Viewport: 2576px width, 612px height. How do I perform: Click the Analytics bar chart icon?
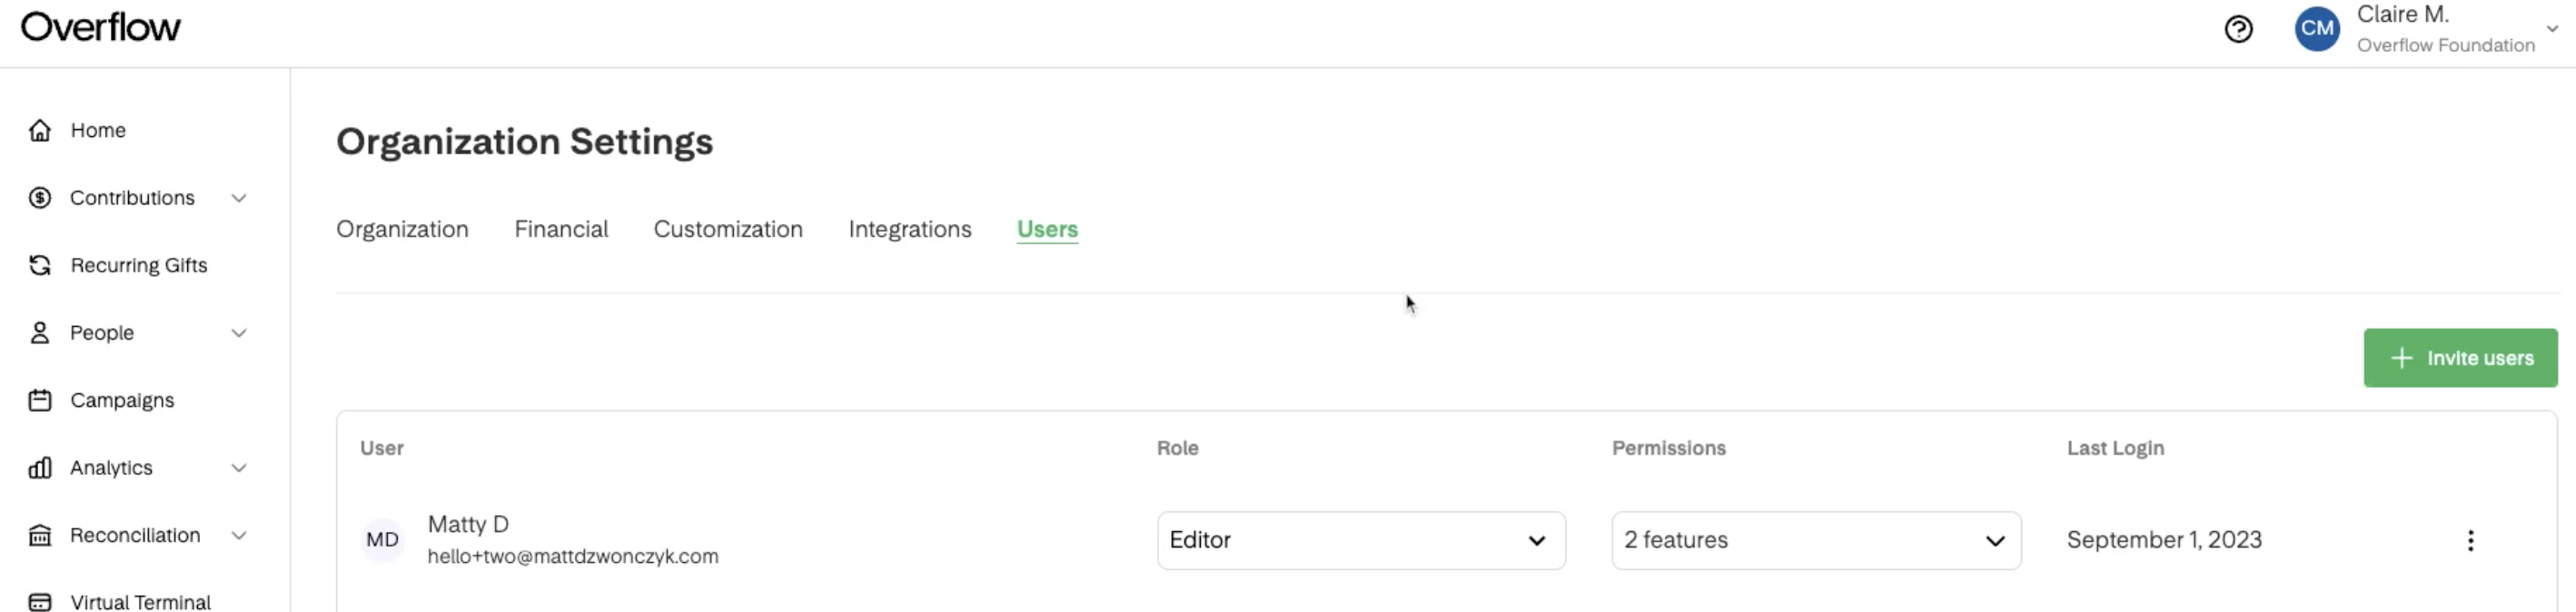(x=40, y=468)
